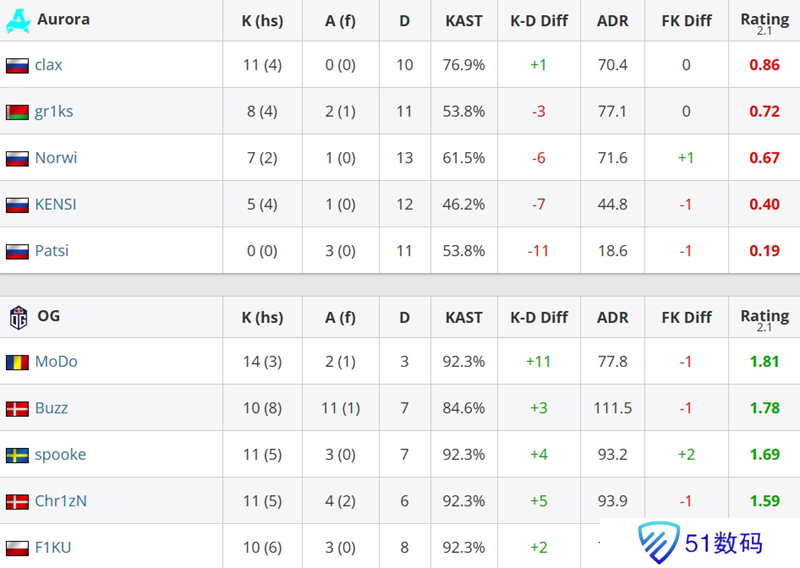
Task: Click the Aurora team logo icon
Action: pos(17,20)
